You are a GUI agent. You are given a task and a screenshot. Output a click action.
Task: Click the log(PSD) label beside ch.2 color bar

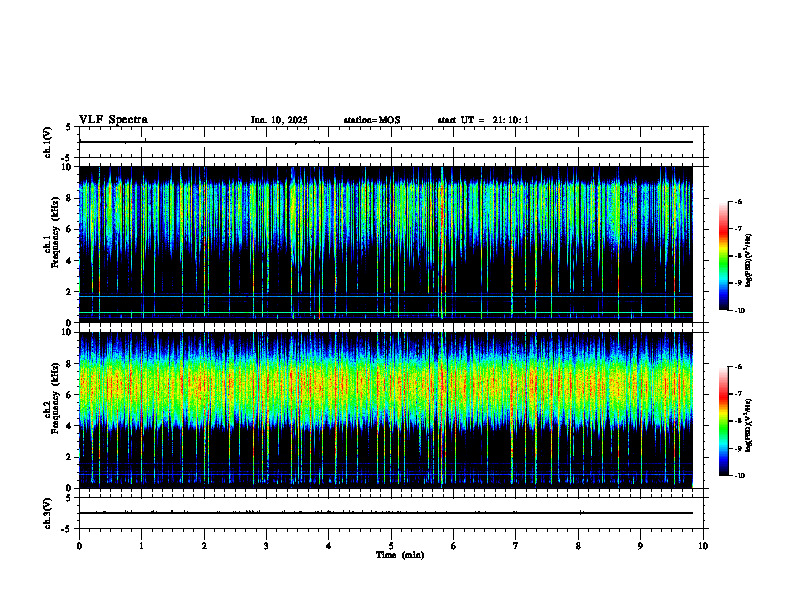click(x=749, y=426)
